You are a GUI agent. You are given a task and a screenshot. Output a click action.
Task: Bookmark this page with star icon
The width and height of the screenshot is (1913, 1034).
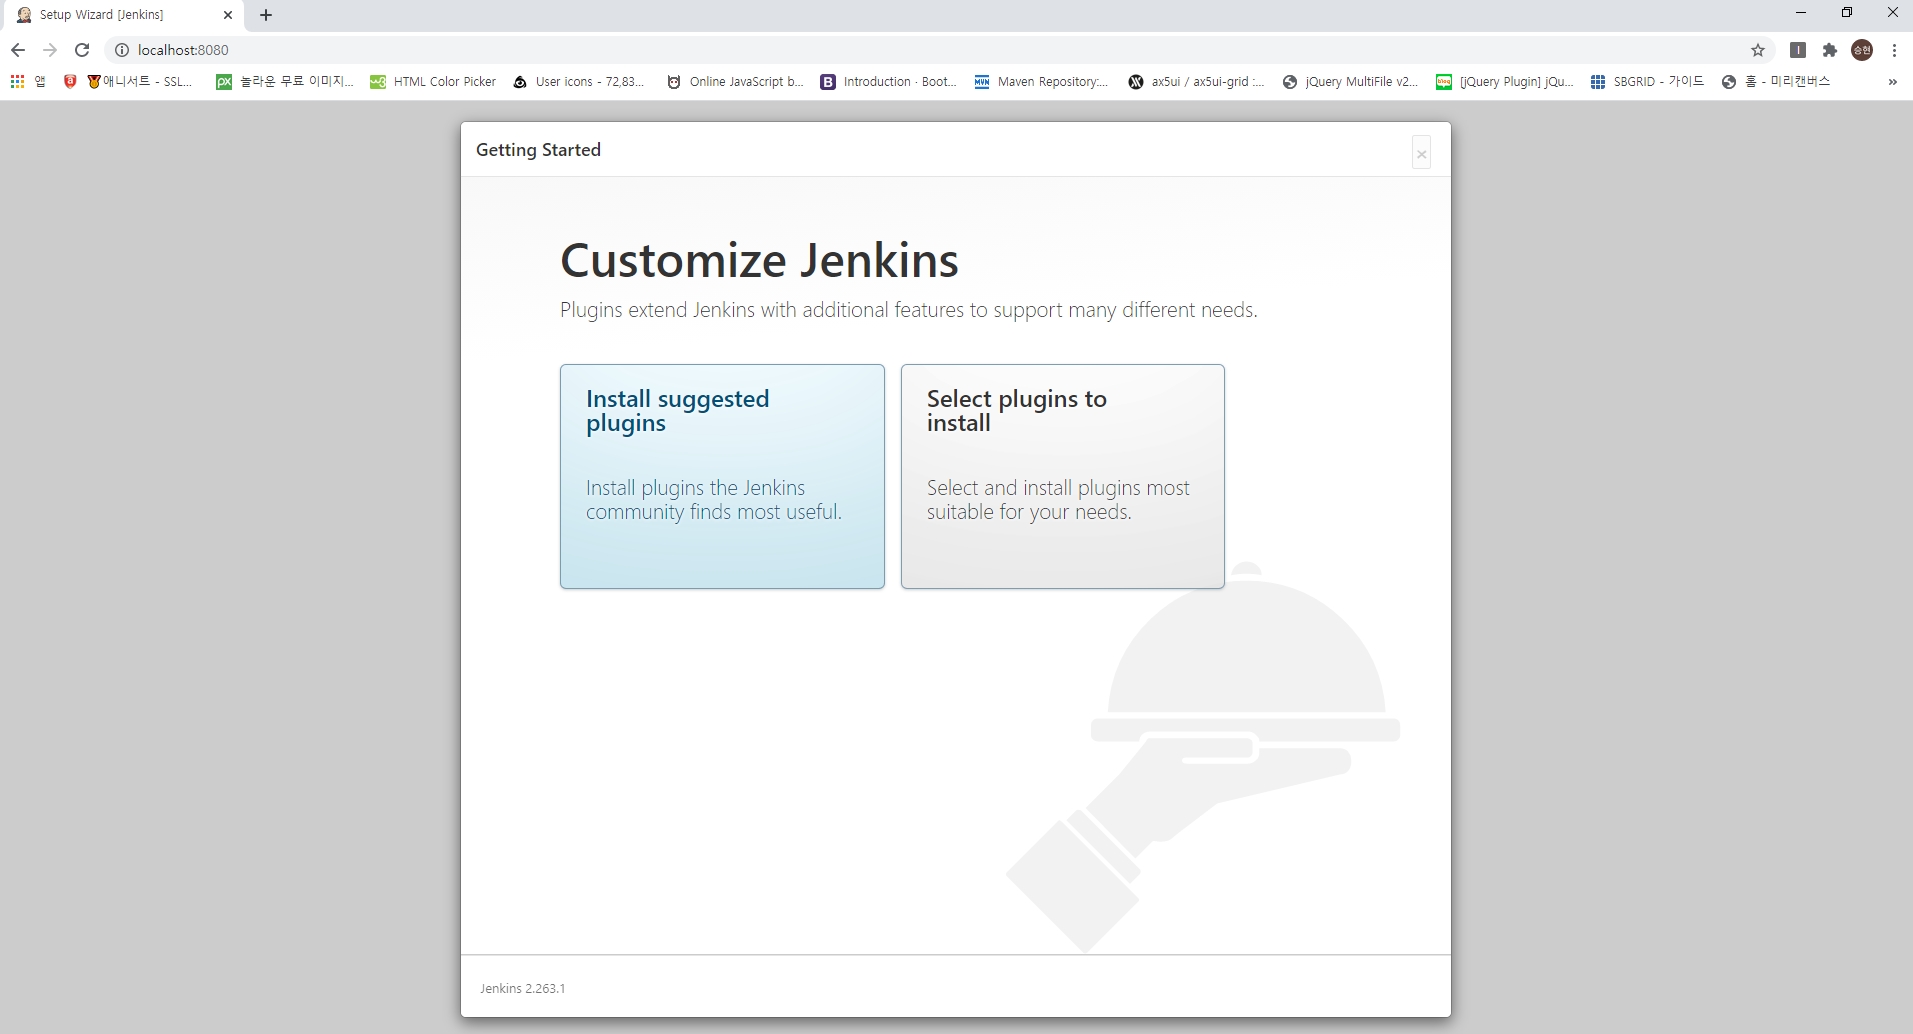pos(1758,50)
